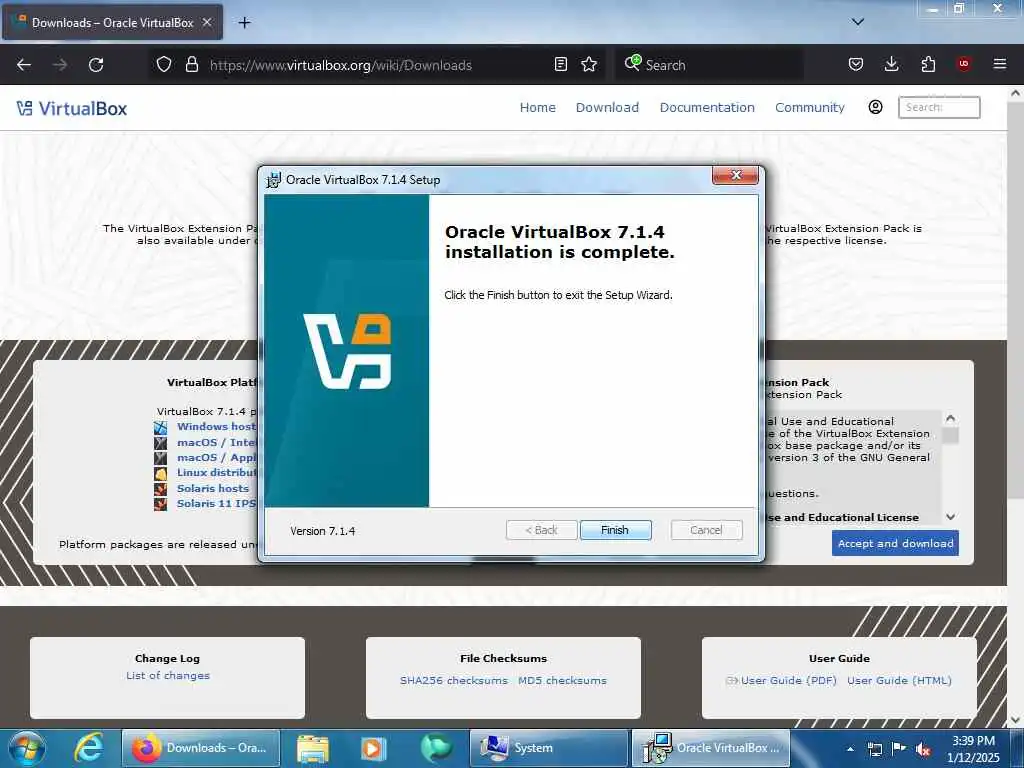Click the muted volume tray icon
The height and width of the screenshot is (768, 1024).
[x=923, y=749]
